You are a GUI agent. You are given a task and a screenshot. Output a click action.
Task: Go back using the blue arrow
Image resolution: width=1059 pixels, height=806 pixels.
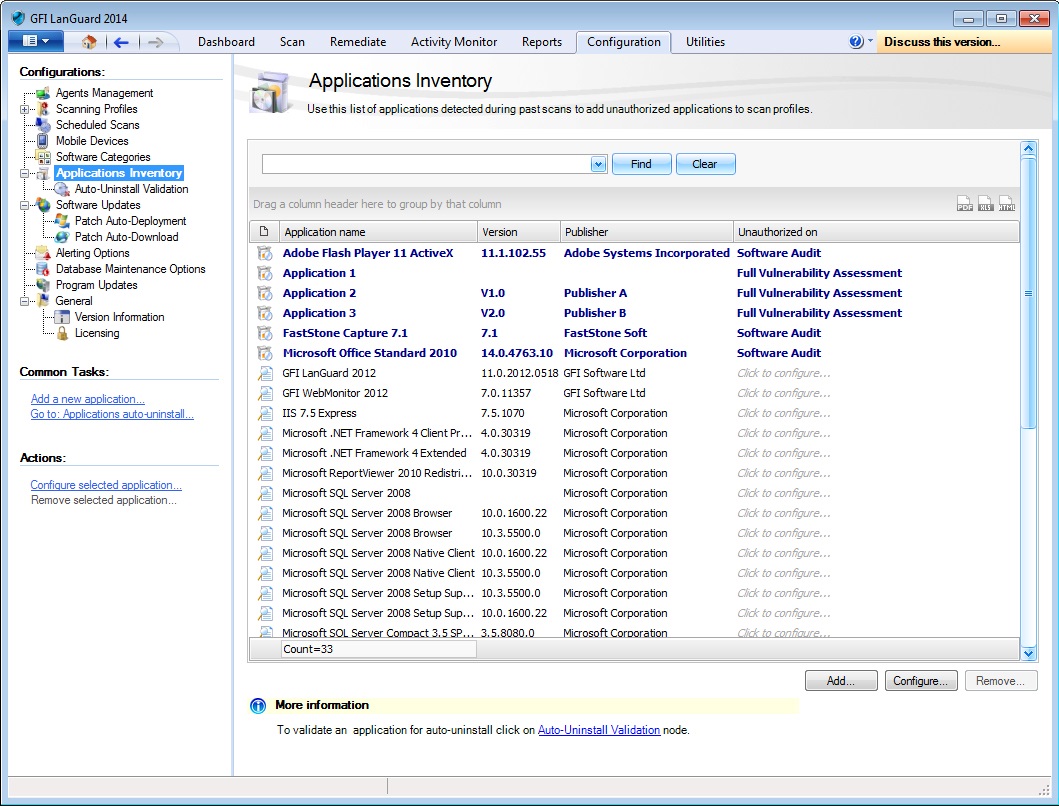pyautogui.click(x=121, y=43)
